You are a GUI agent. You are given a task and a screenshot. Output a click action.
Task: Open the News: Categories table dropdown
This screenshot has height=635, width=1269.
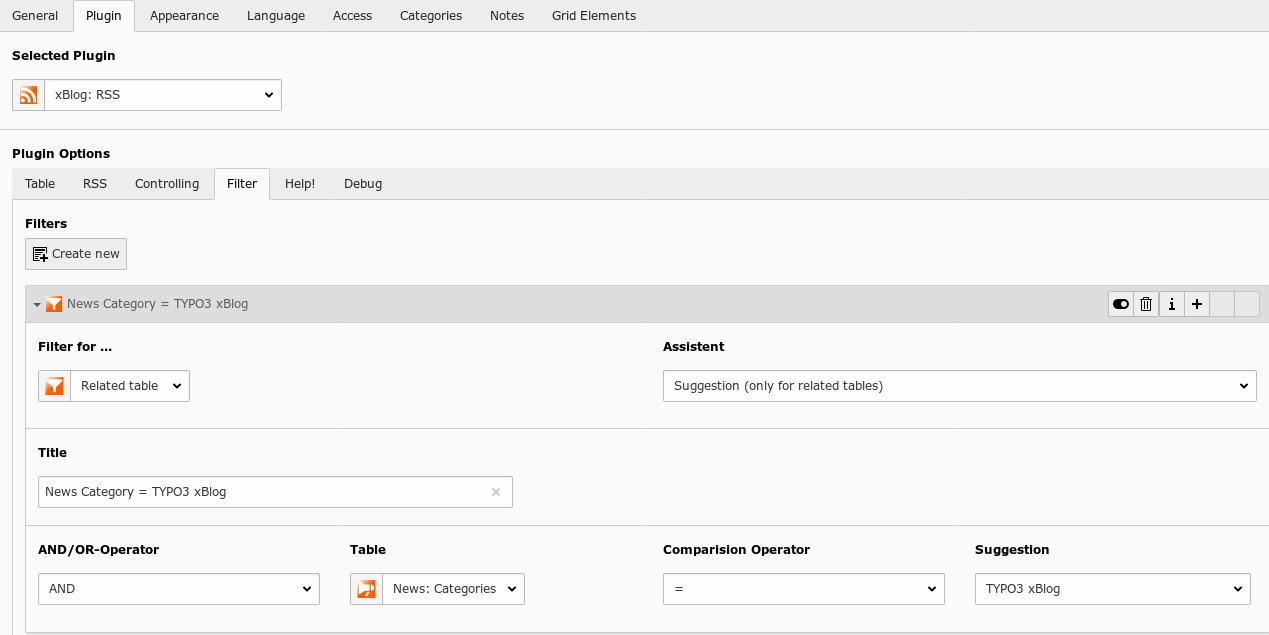(x=453, y=589)
